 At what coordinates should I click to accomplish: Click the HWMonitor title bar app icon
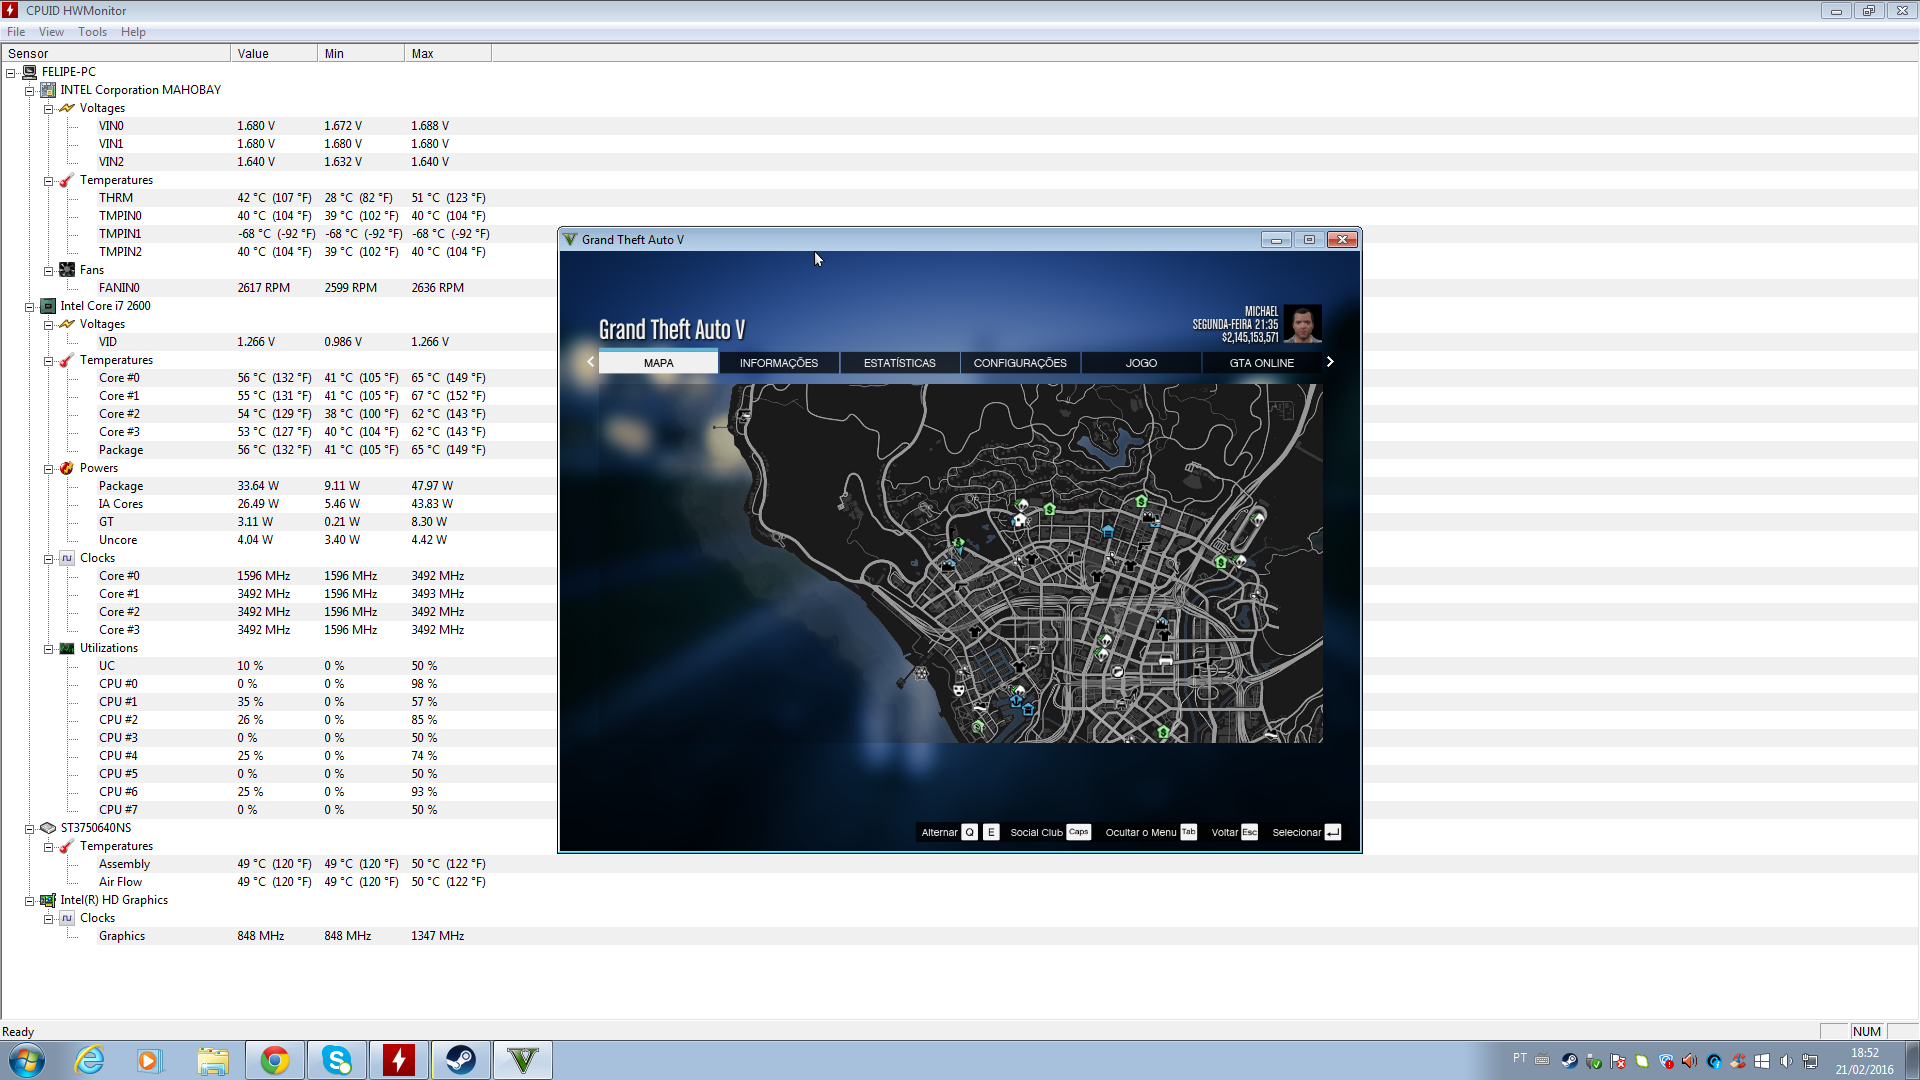click(10, 10)
